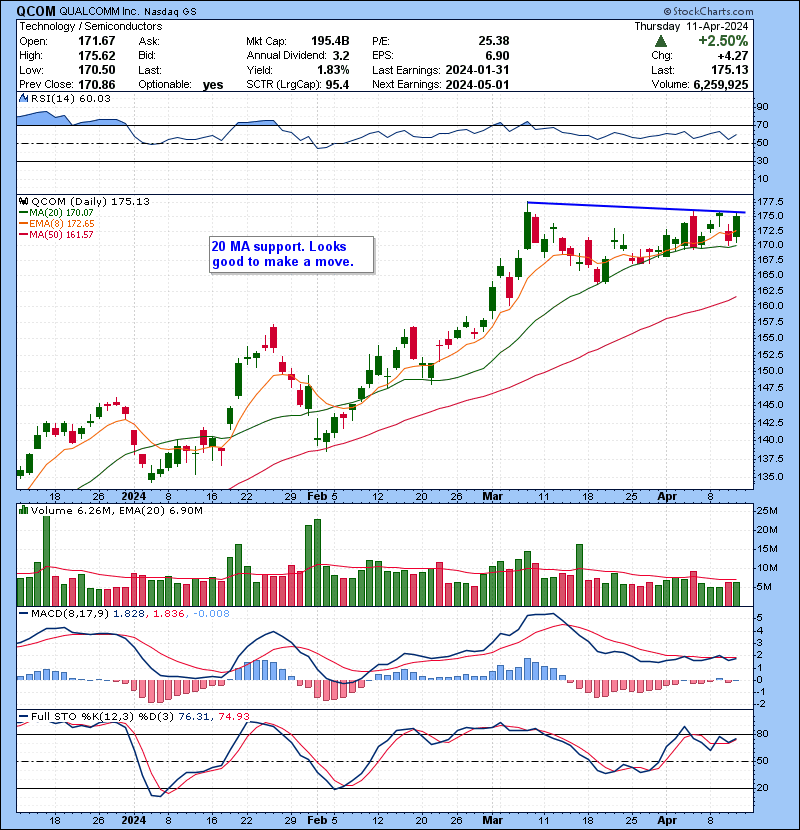Click the Next Earnings date 2024-05-01
Image resolution: width=800 pixels, height=830 pixels.
click(x=477, y=85)
